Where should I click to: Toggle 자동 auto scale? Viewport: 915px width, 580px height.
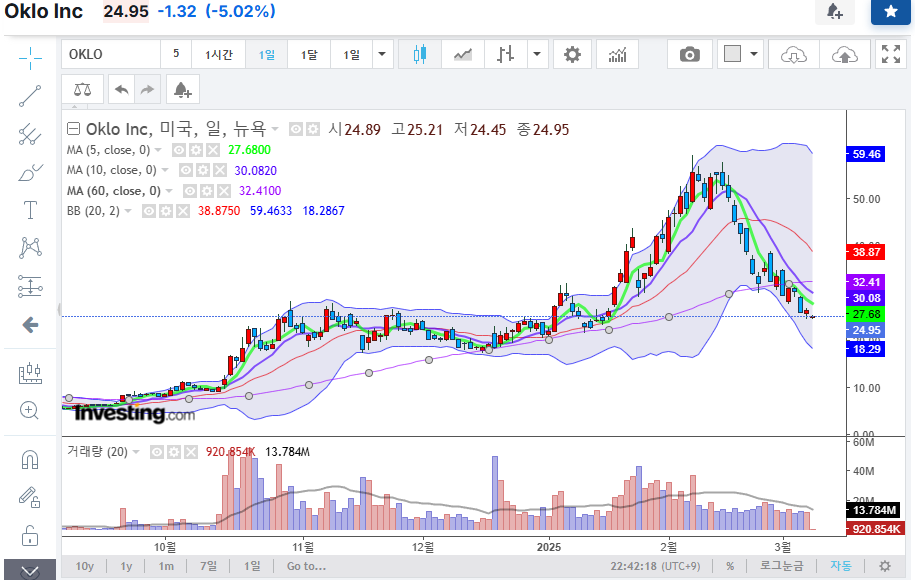click(x=841, y=565)
